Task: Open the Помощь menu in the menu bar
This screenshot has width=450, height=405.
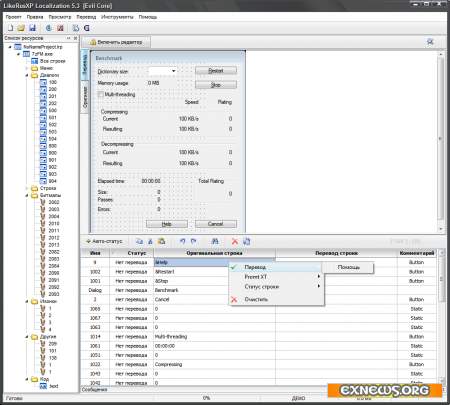Action: click(x=148, y=17)
